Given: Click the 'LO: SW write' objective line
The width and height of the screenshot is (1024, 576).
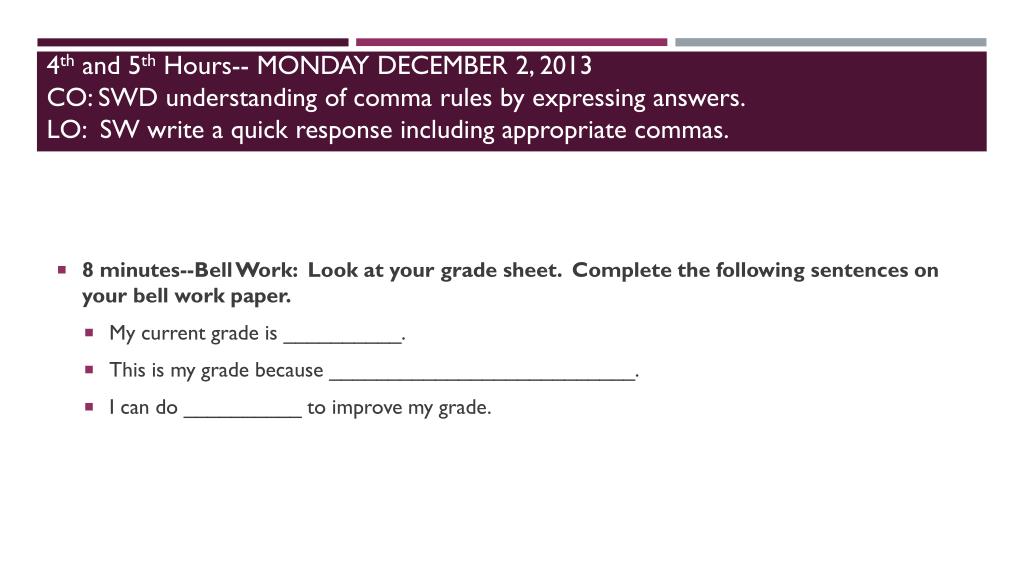Looking at the screenshot, I should pyautogui.click(x=387, y=130).
